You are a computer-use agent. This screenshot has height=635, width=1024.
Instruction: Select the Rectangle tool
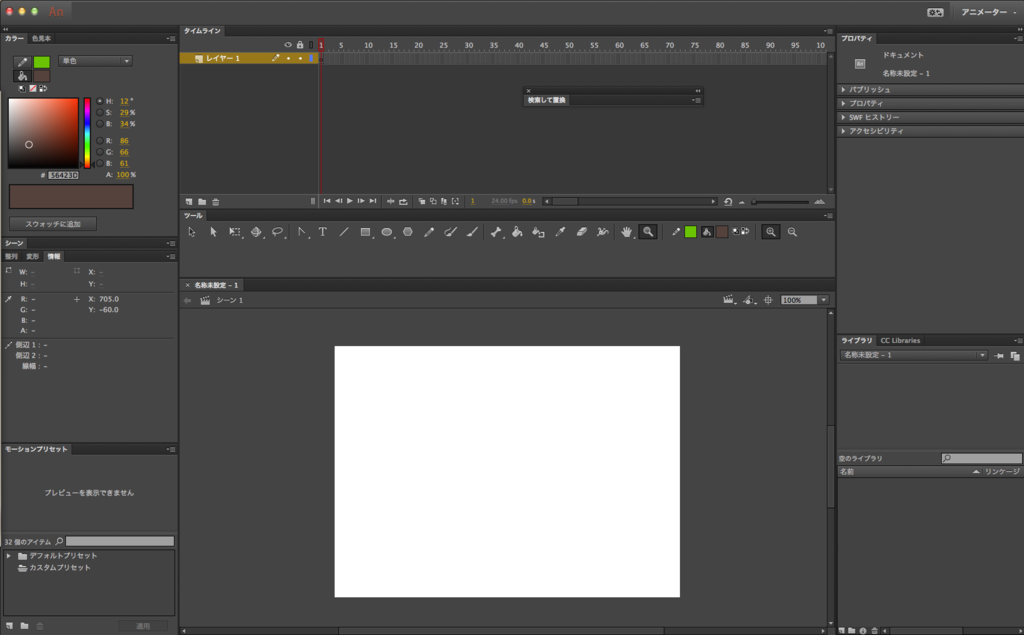click(x=365, y=232)
